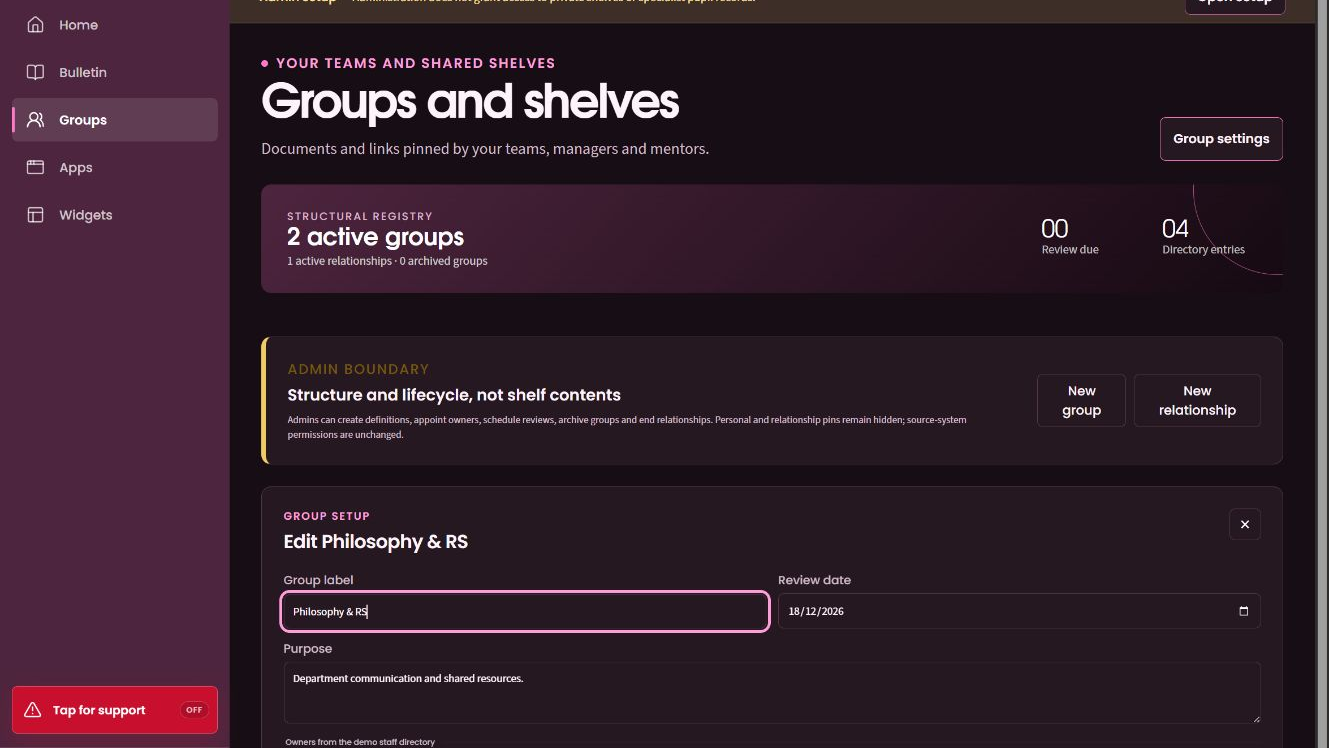Click the Home house icon in sidebar

click(35, 25)
